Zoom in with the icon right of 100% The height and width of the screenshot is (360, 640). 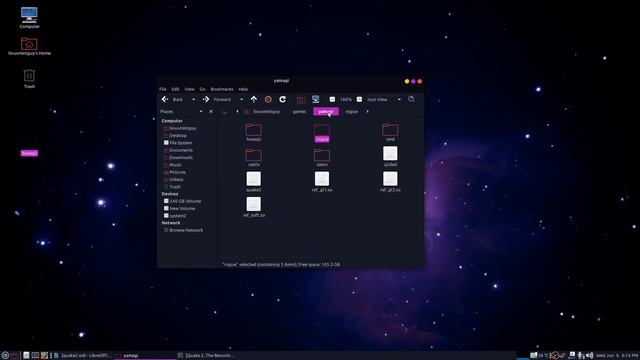(x=359, y=99)
